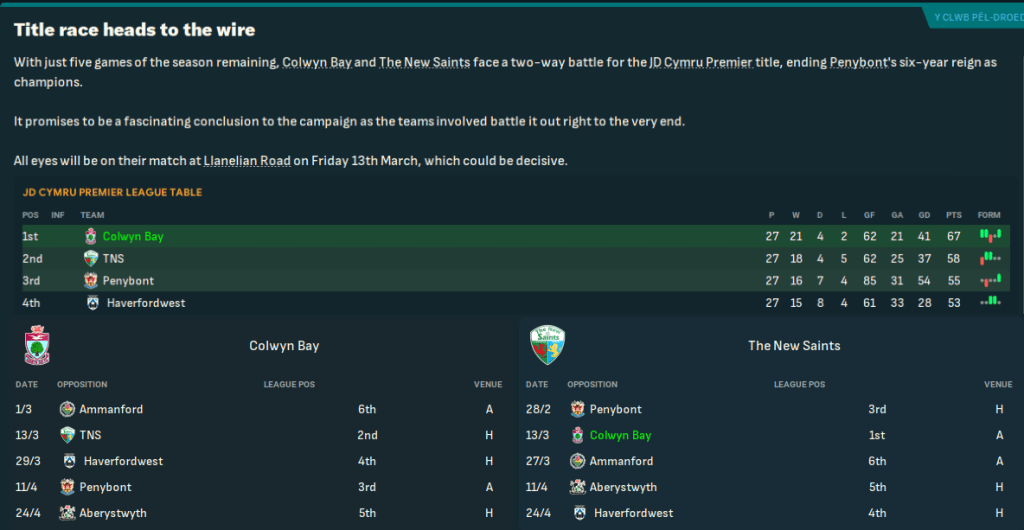Open the Y CLWB PÊL-DROED tab

pos(973,17)
